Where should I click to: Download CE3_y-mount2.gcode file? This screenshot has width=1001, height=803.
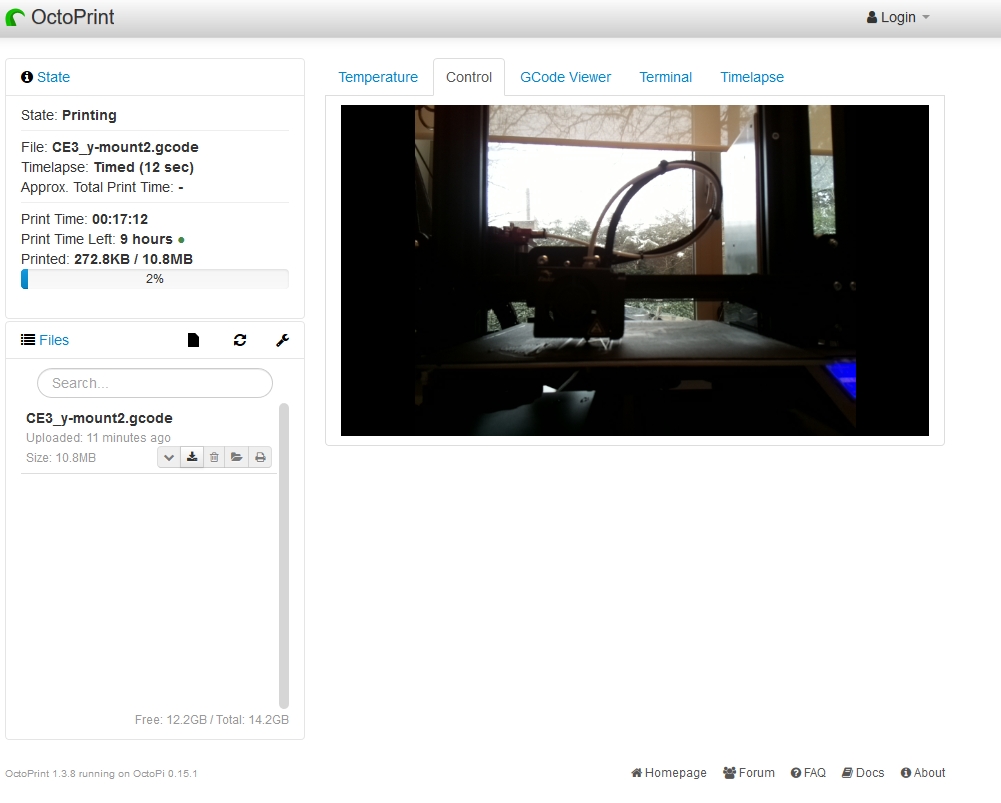(192, 457)
